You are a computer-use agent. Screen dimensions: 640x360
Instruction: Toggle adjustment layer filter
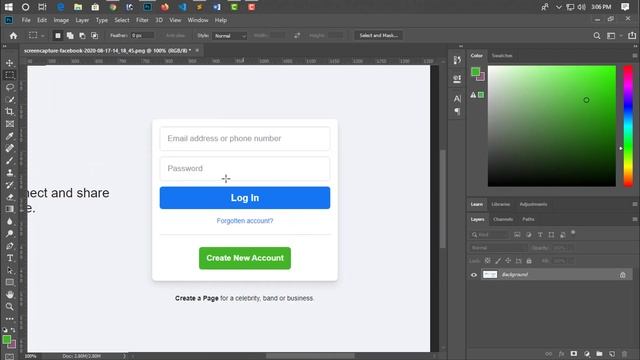tap(529, 235)
